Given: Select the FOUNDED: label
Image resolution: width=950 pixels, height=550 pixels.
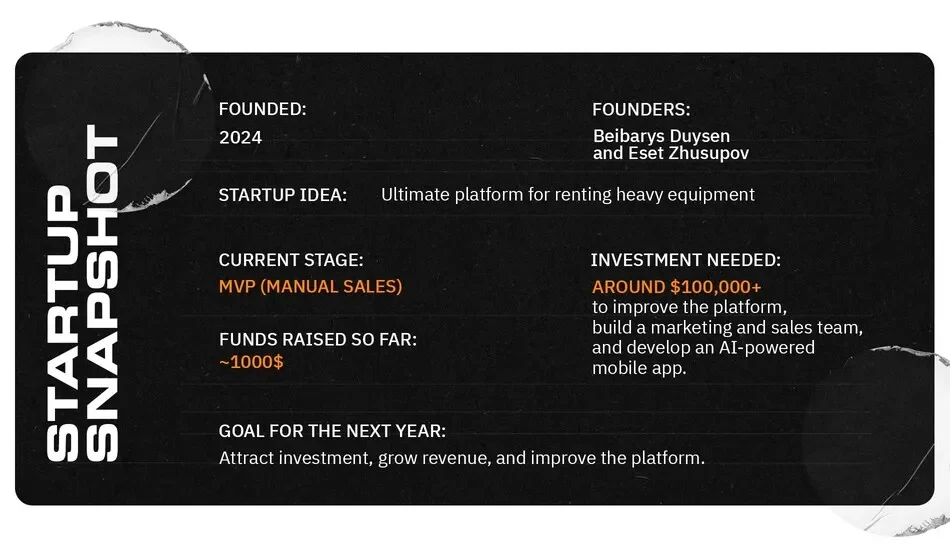Looking at the screenshot, I should click(262, 109).
